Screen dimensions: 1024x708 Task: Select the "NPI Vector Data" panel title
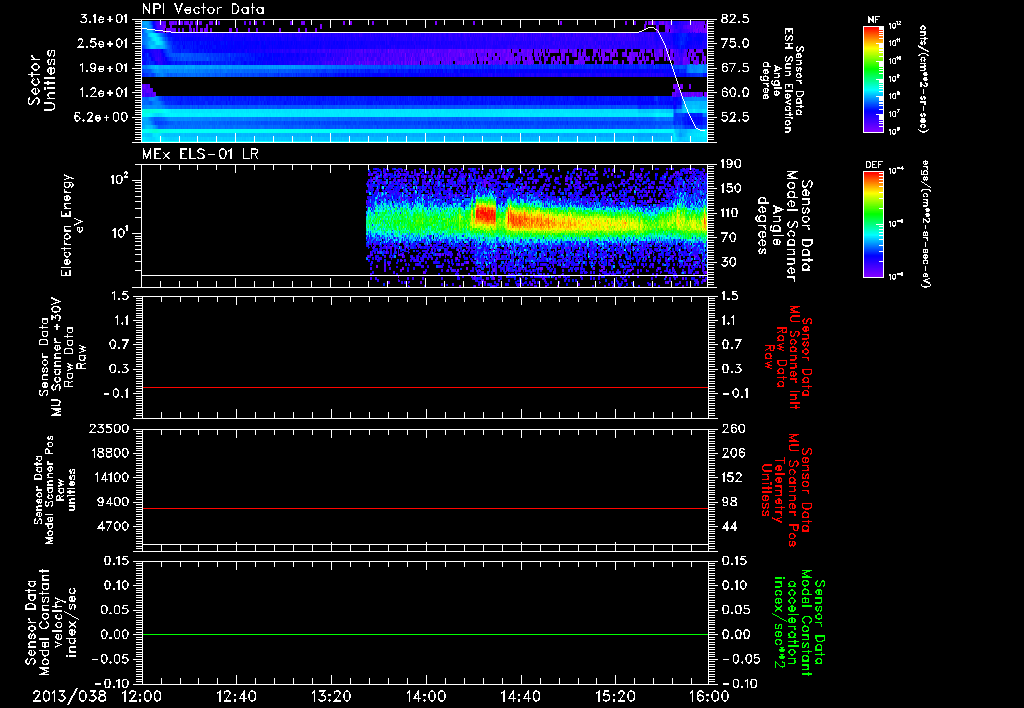[203, 9]
